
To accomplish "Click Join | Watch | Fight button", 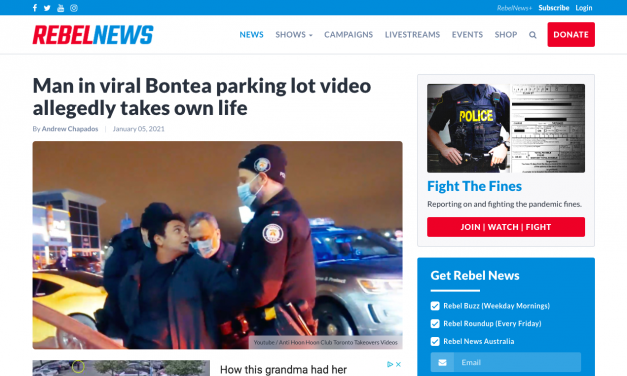I will (506, 227).
